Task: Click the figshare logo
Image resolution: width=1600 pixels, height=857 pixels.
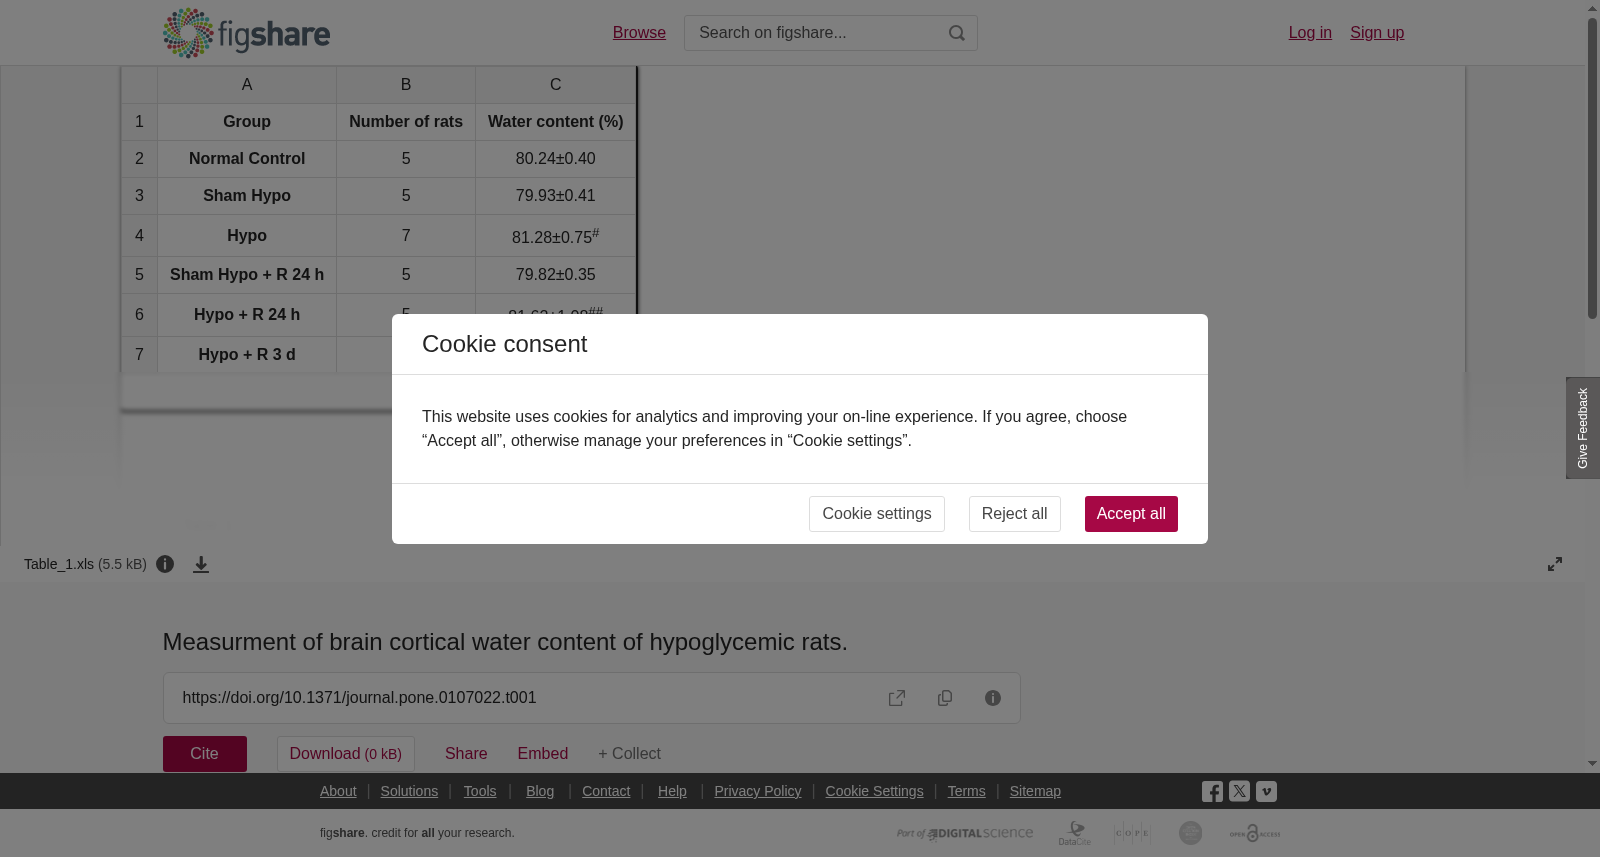Action: pyautogui.click(x=246, y=33)
